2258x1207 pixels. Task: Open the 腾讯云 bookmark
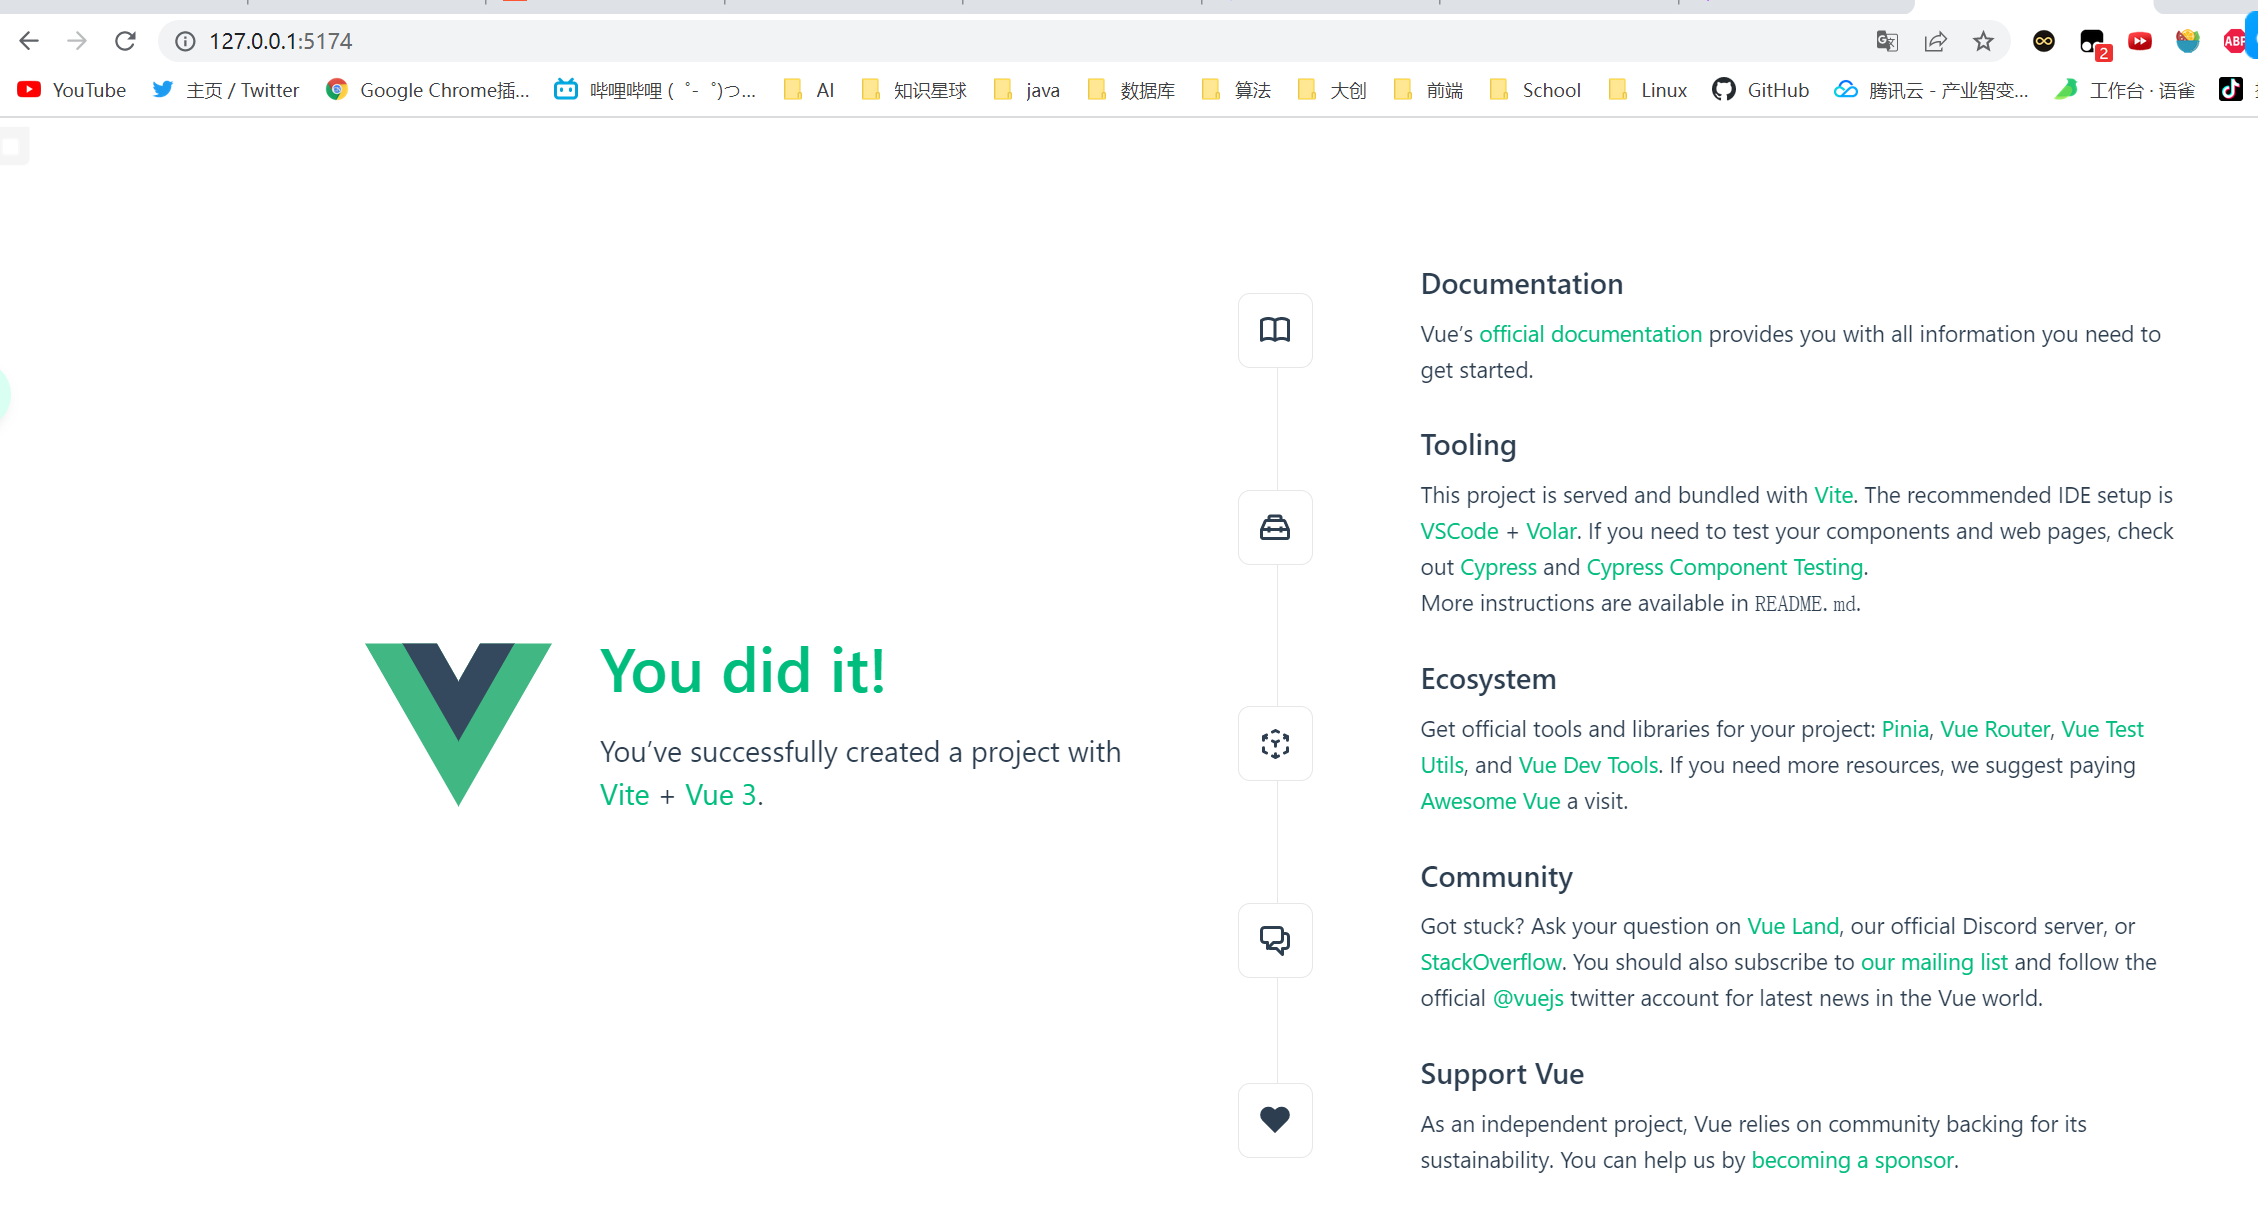tap(1931, 90)
